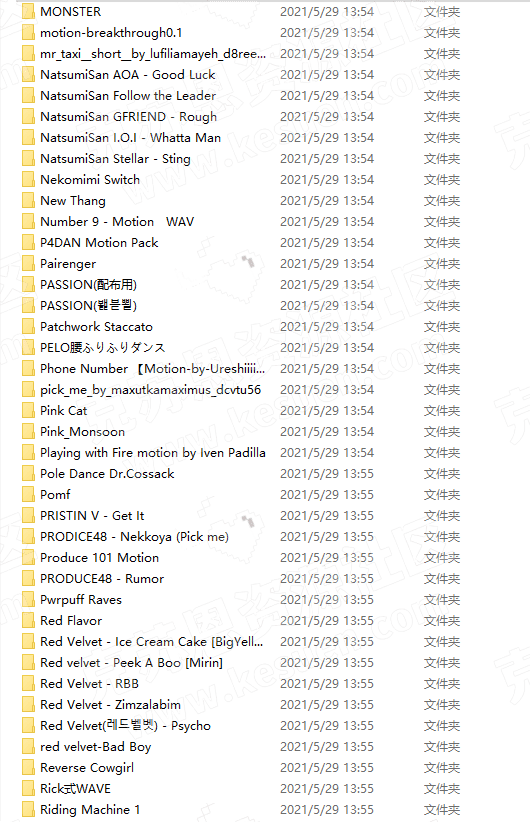
Task: Click the Produce 101 Motion folder name
Action: (x=99, y=557)
